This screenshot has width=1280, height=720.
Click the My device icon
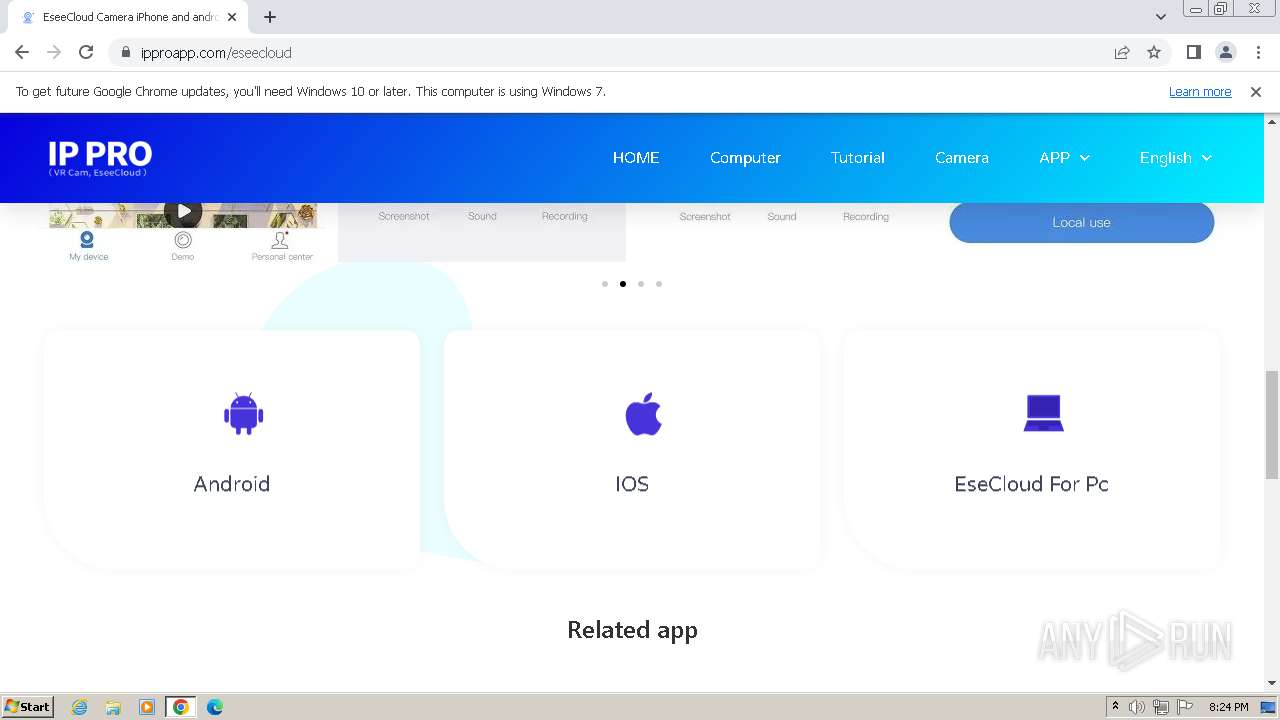pyautogui.click(x=88, y=239)
